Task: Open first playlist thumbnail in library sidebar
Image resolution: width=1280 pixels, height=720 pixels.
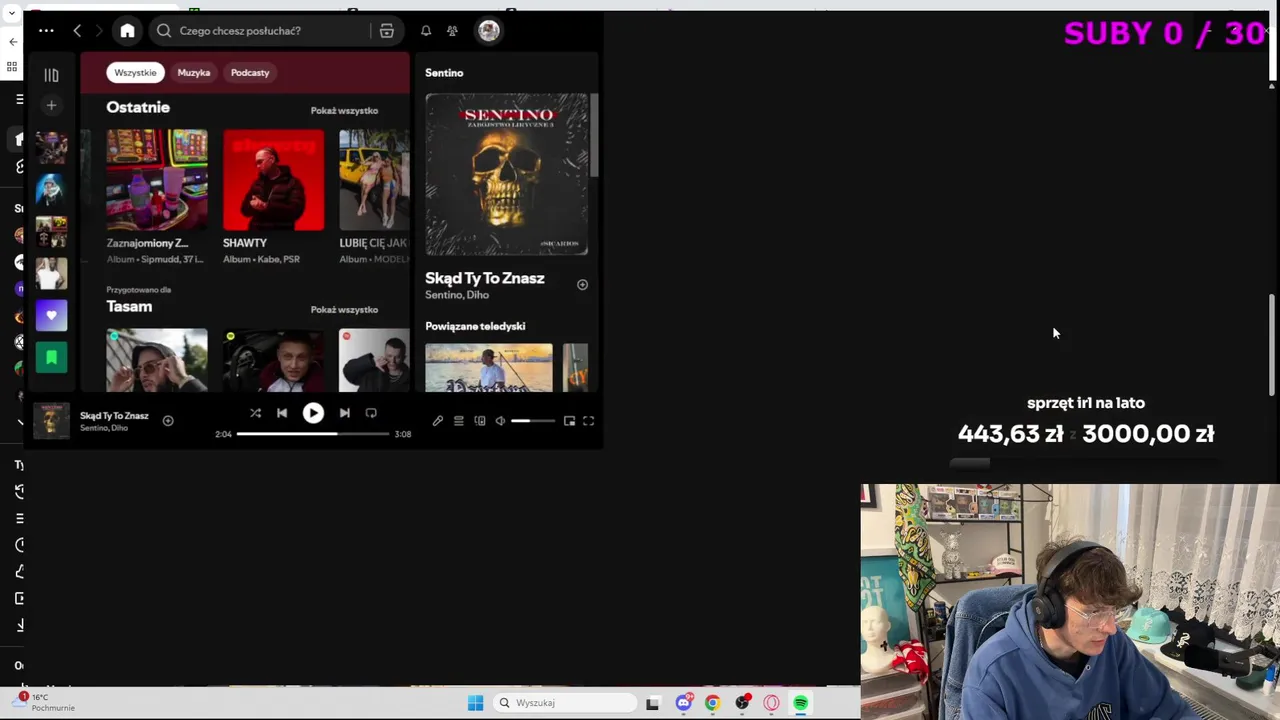Action: 51,147
